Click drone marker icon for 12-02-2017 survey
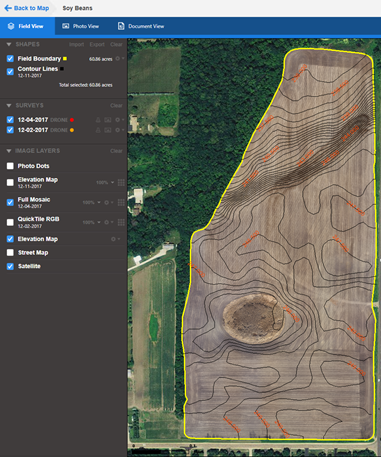381x457 pixels. 98,130
